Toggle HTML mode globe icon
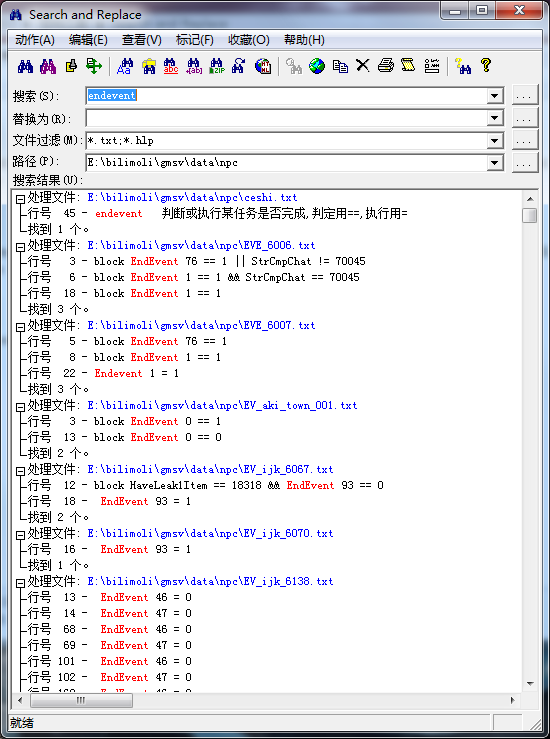Screen dimensions: 550x739 [x=263, y=66]
